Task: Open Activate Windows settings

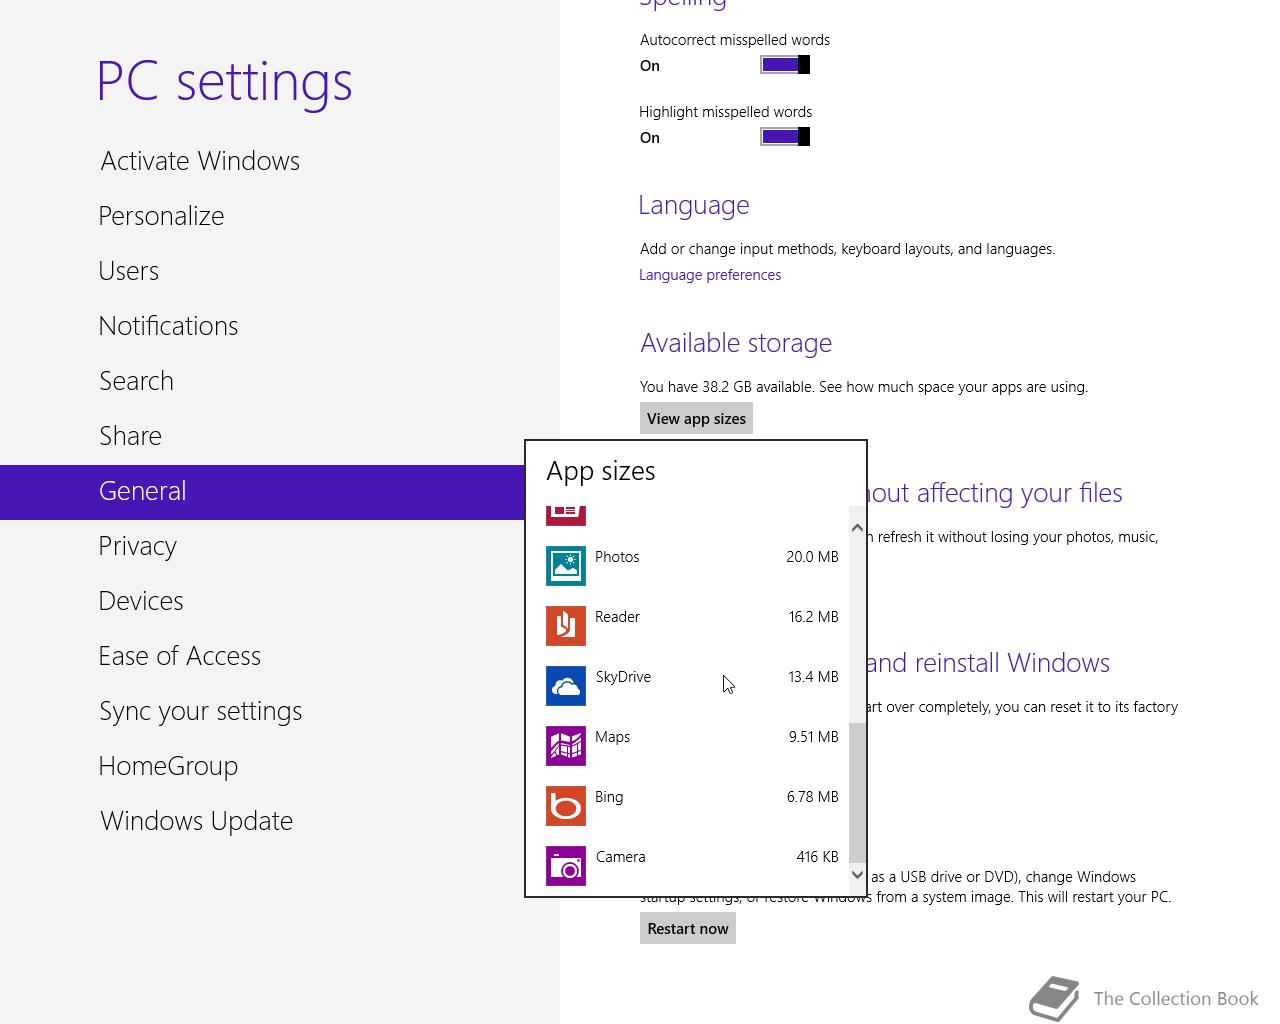Action: click(200, 161)
